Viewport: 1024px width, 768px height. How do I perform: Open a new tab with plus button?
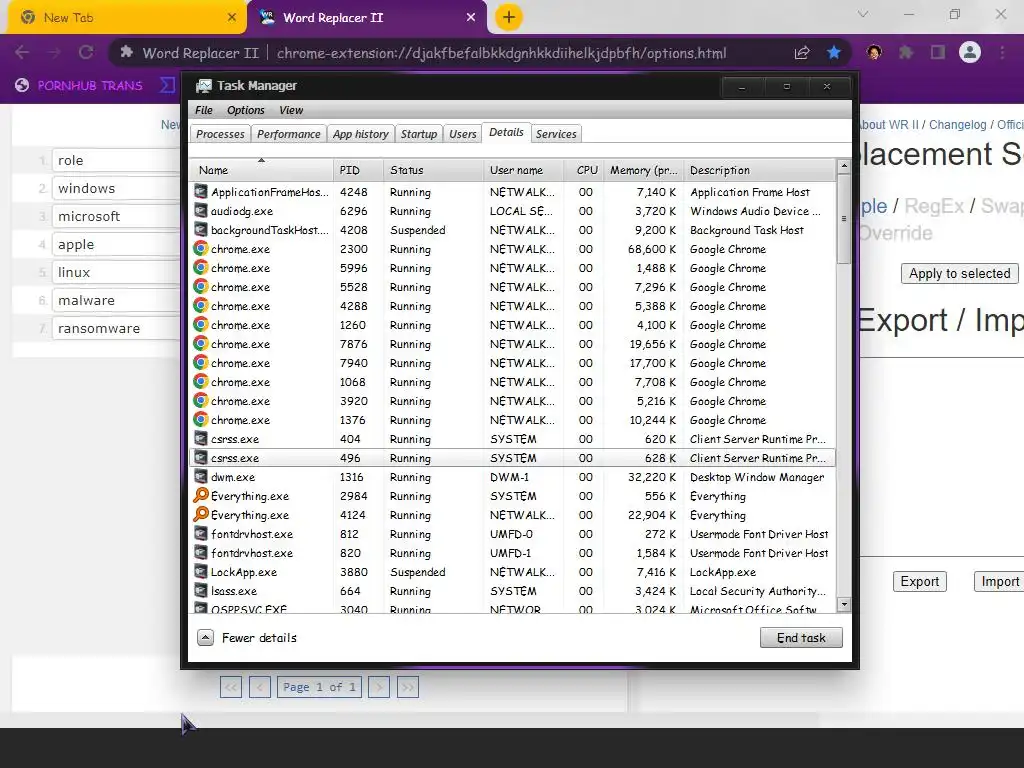[x=509, y=17]
